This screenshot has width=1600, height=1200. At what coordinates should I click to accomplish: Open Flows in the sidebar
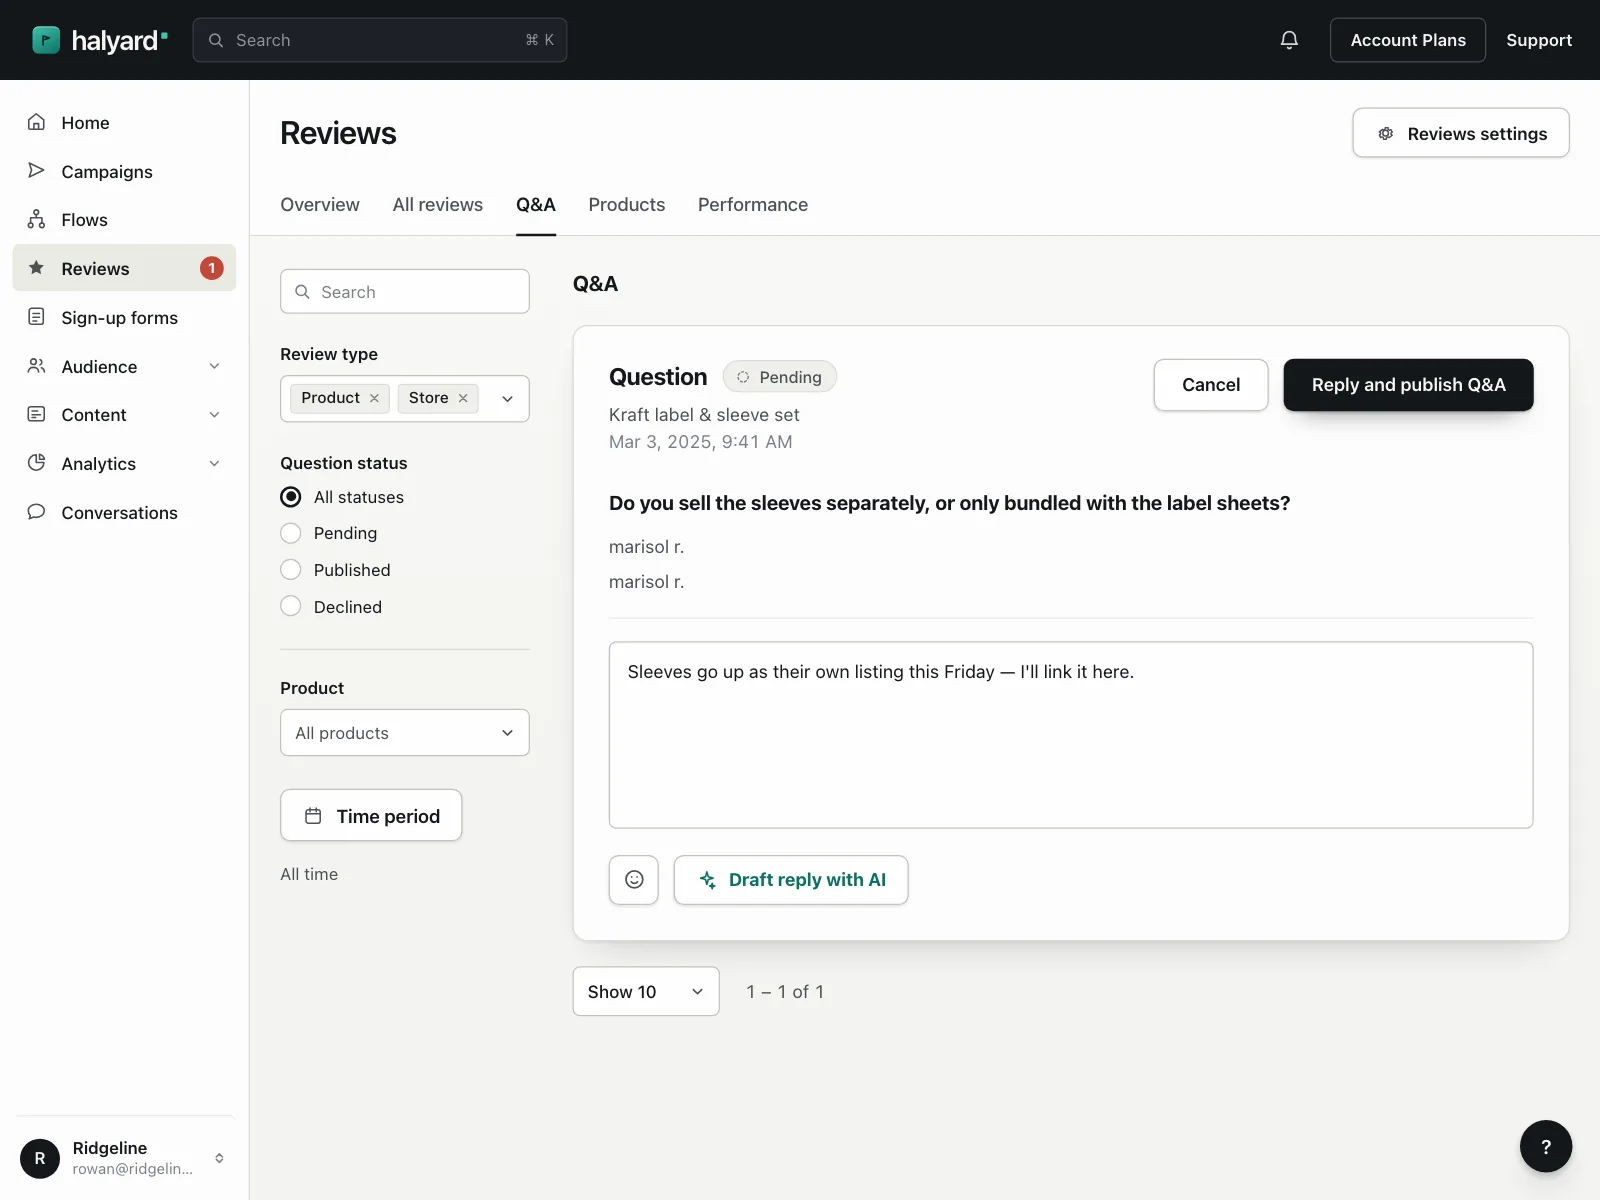click(x=124, y=219)
